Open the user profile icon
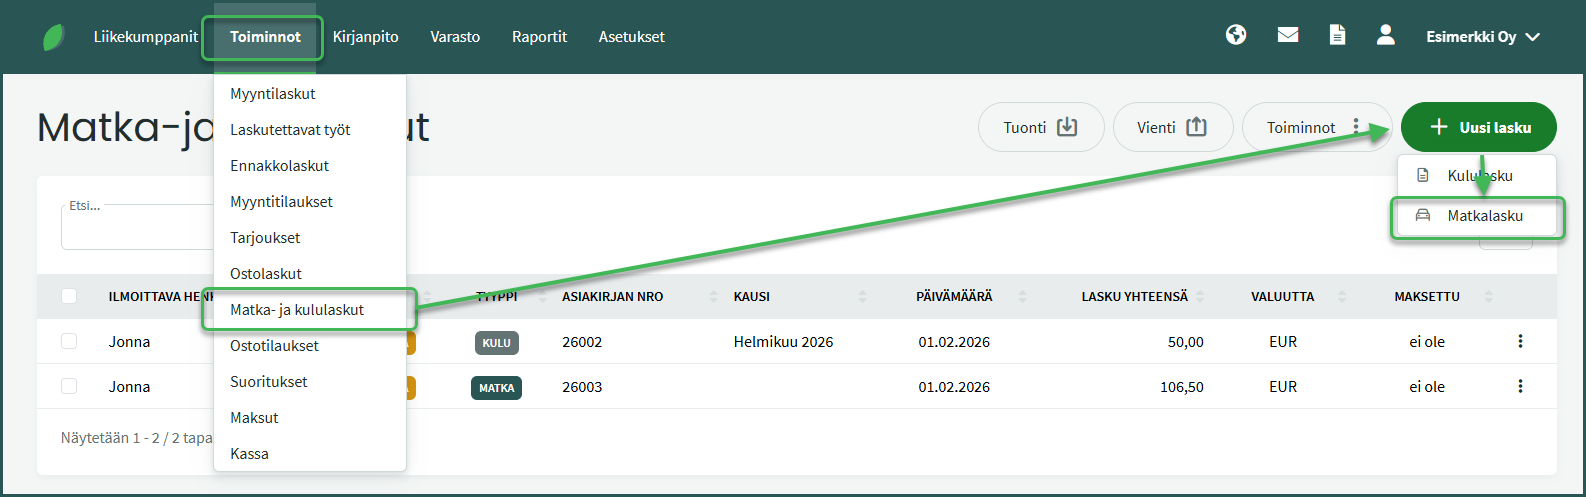This screenshot has height=497, width=1586. pos(1385,36)
